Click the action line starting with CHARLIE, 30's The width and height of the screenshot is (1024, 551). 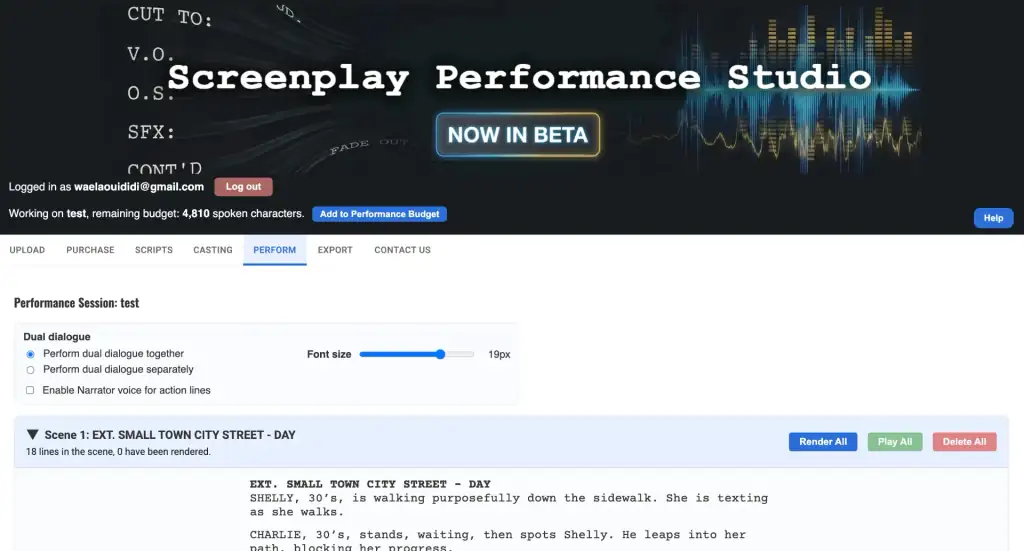[x=498, y=541]
